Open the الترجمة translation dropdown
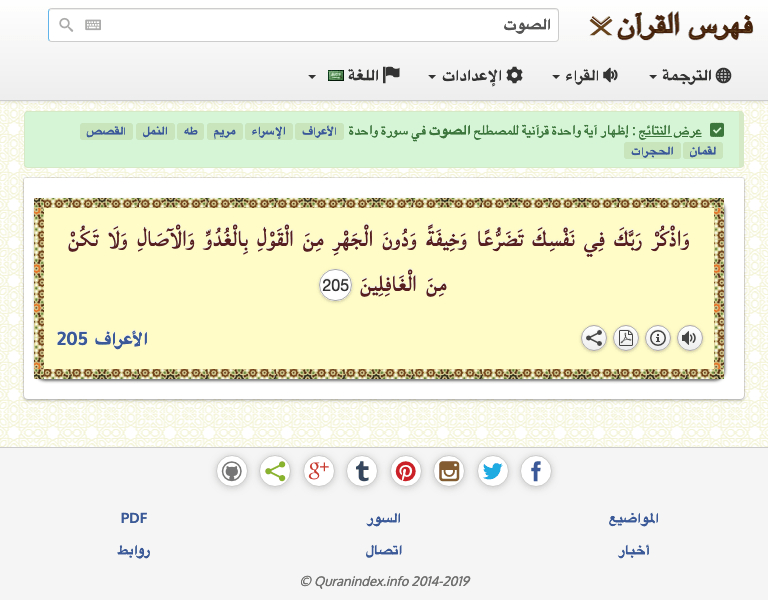Viewport: 768px width, 600px height. pos(690,75)
